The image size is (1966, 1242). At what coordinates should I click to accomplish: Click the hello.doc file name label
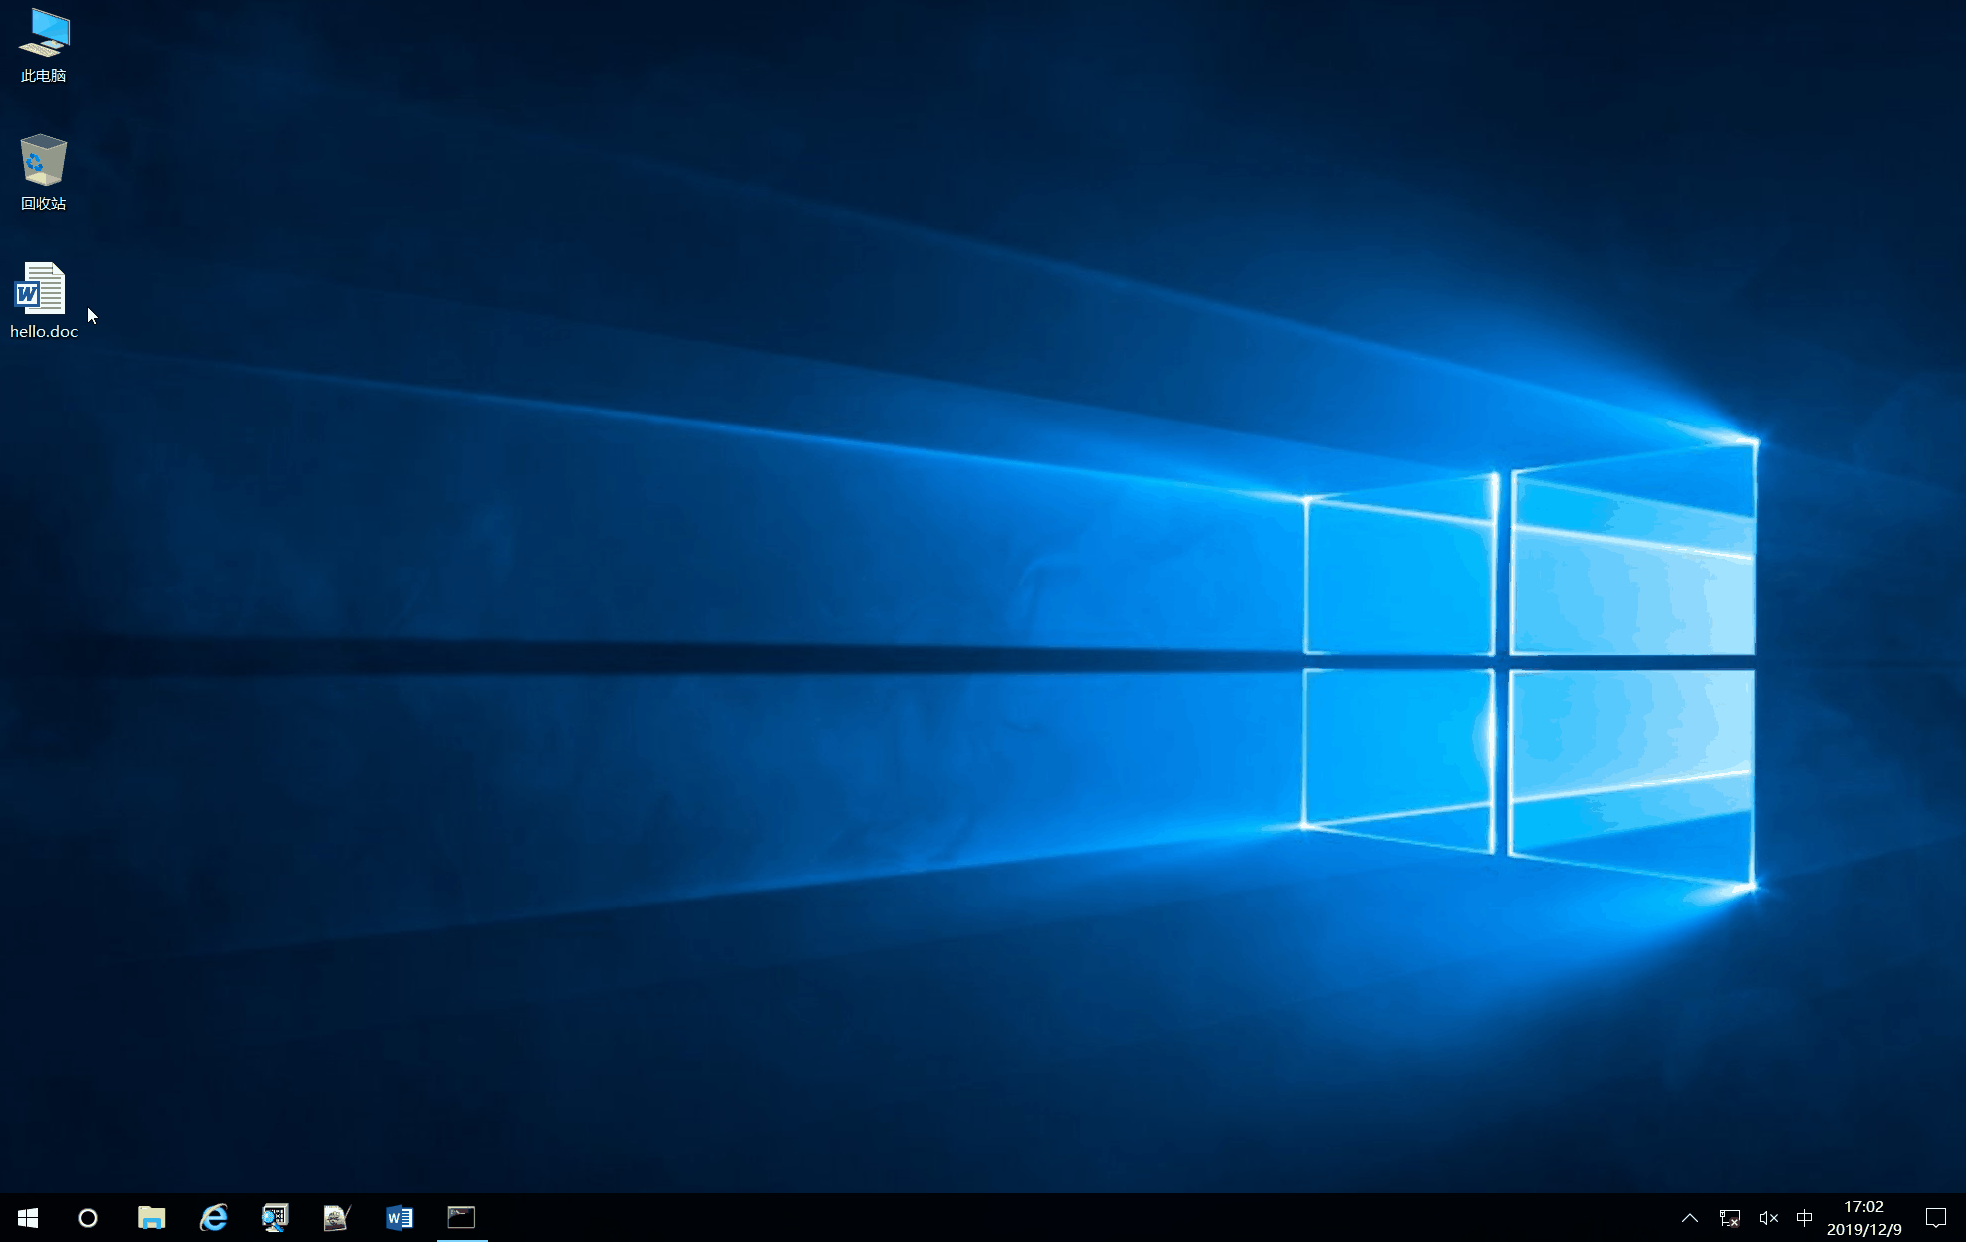coord(44,332)
